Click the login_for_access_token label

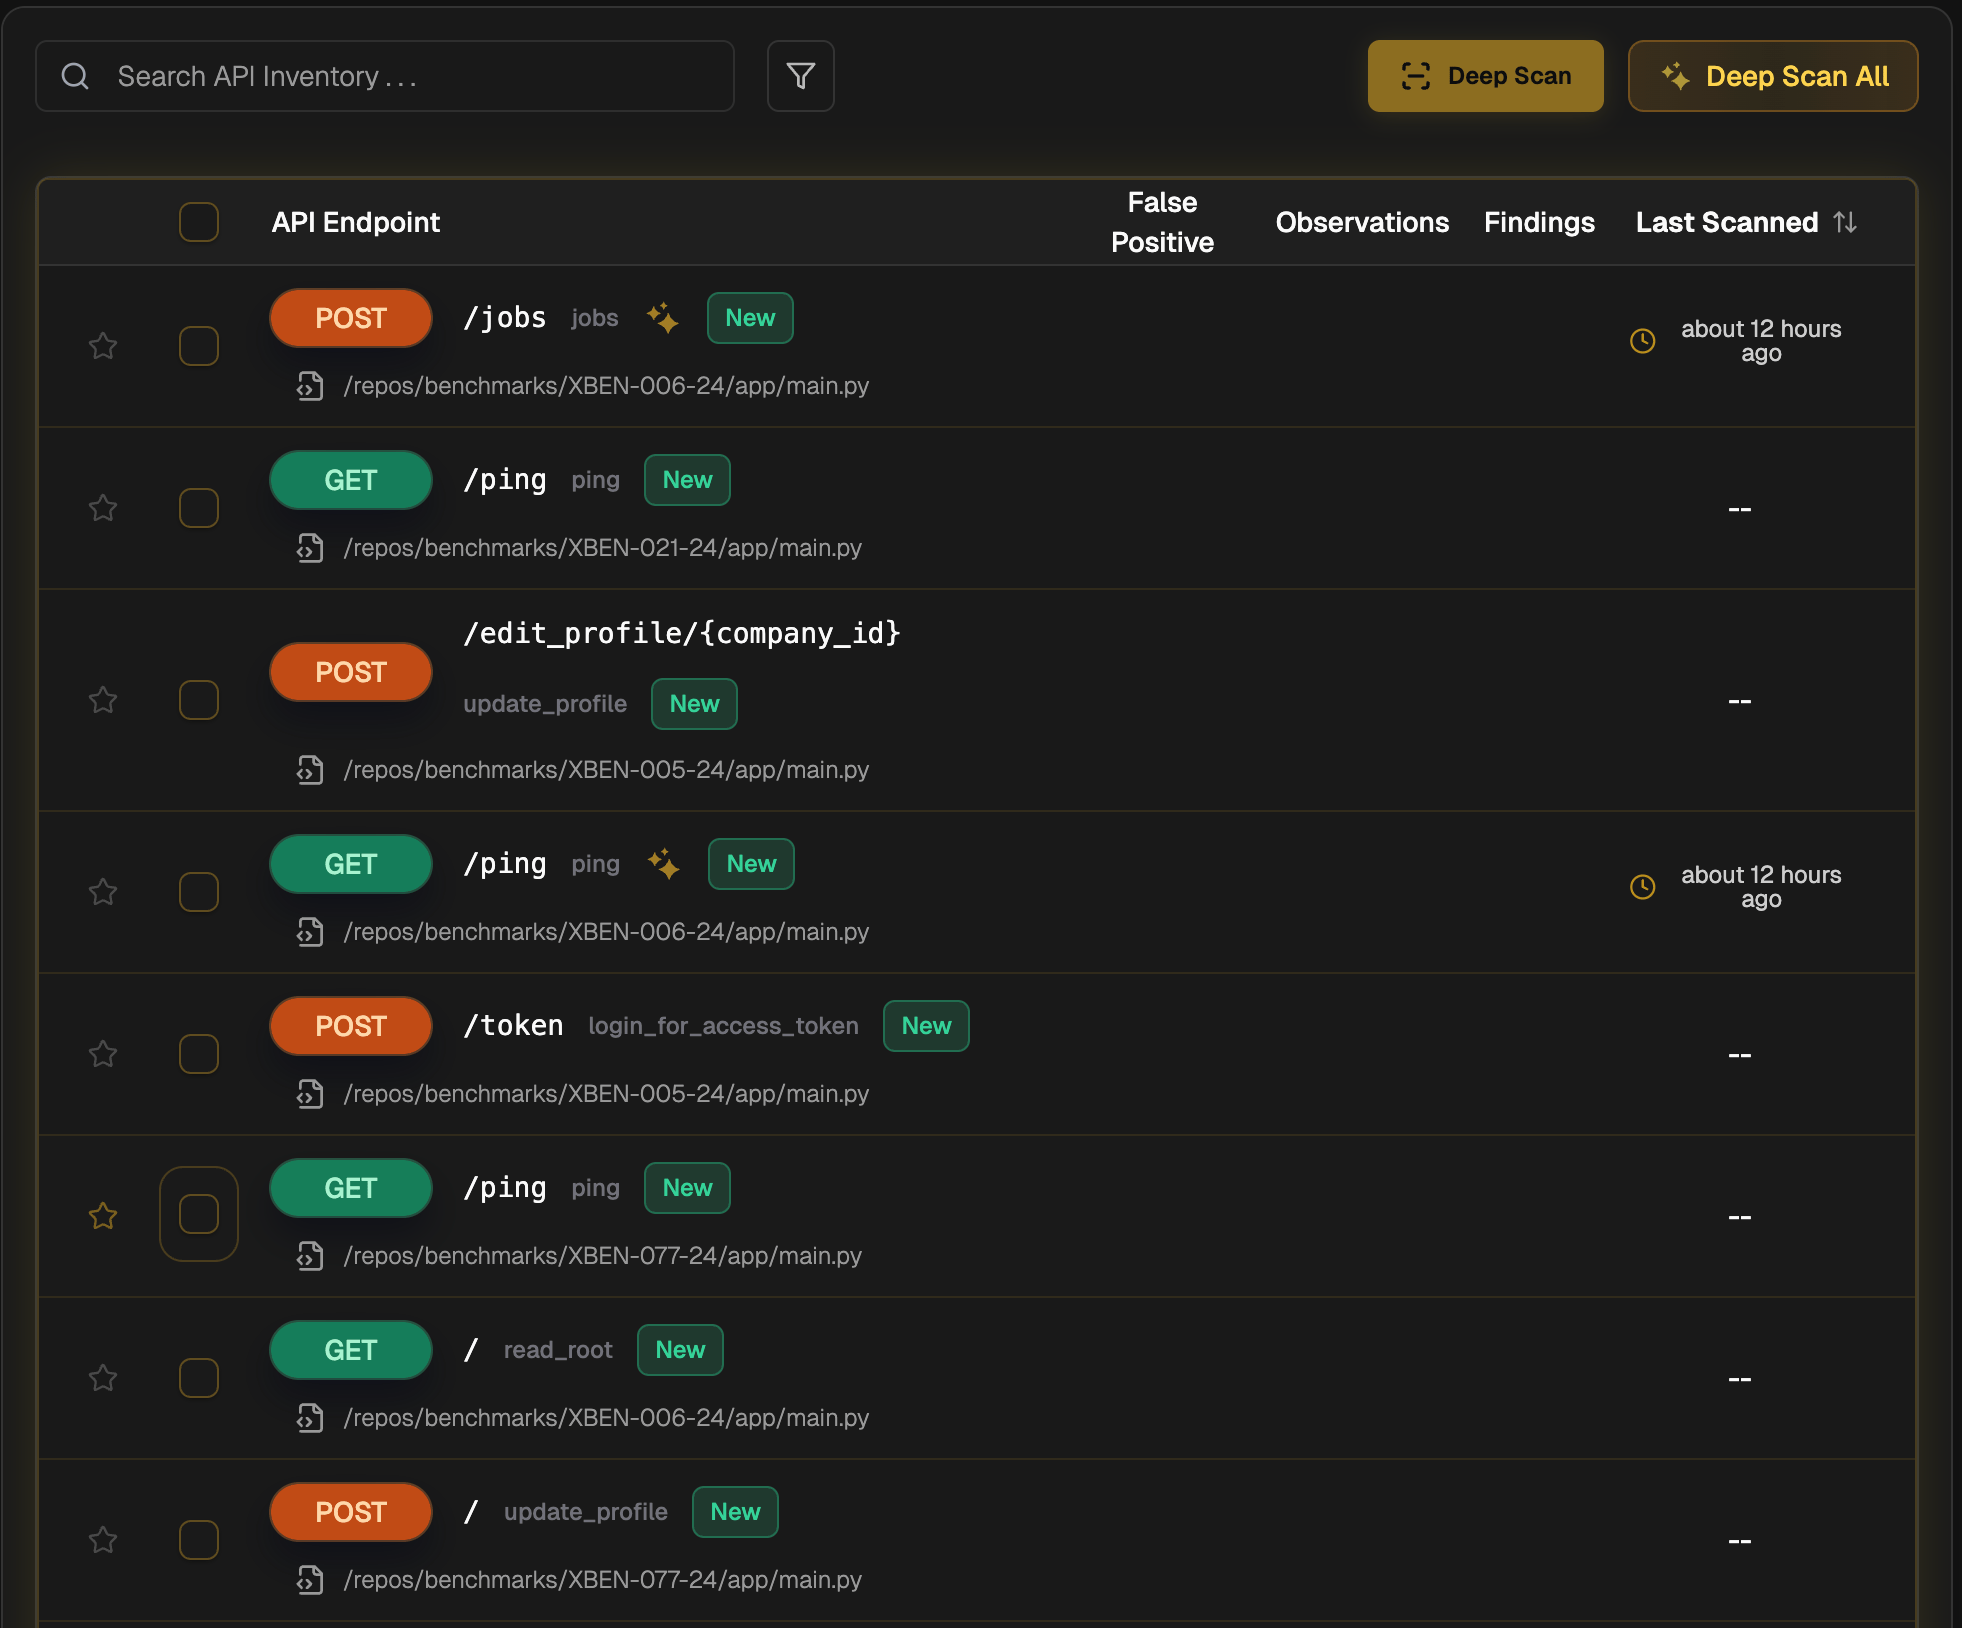tap(723, 1026)
